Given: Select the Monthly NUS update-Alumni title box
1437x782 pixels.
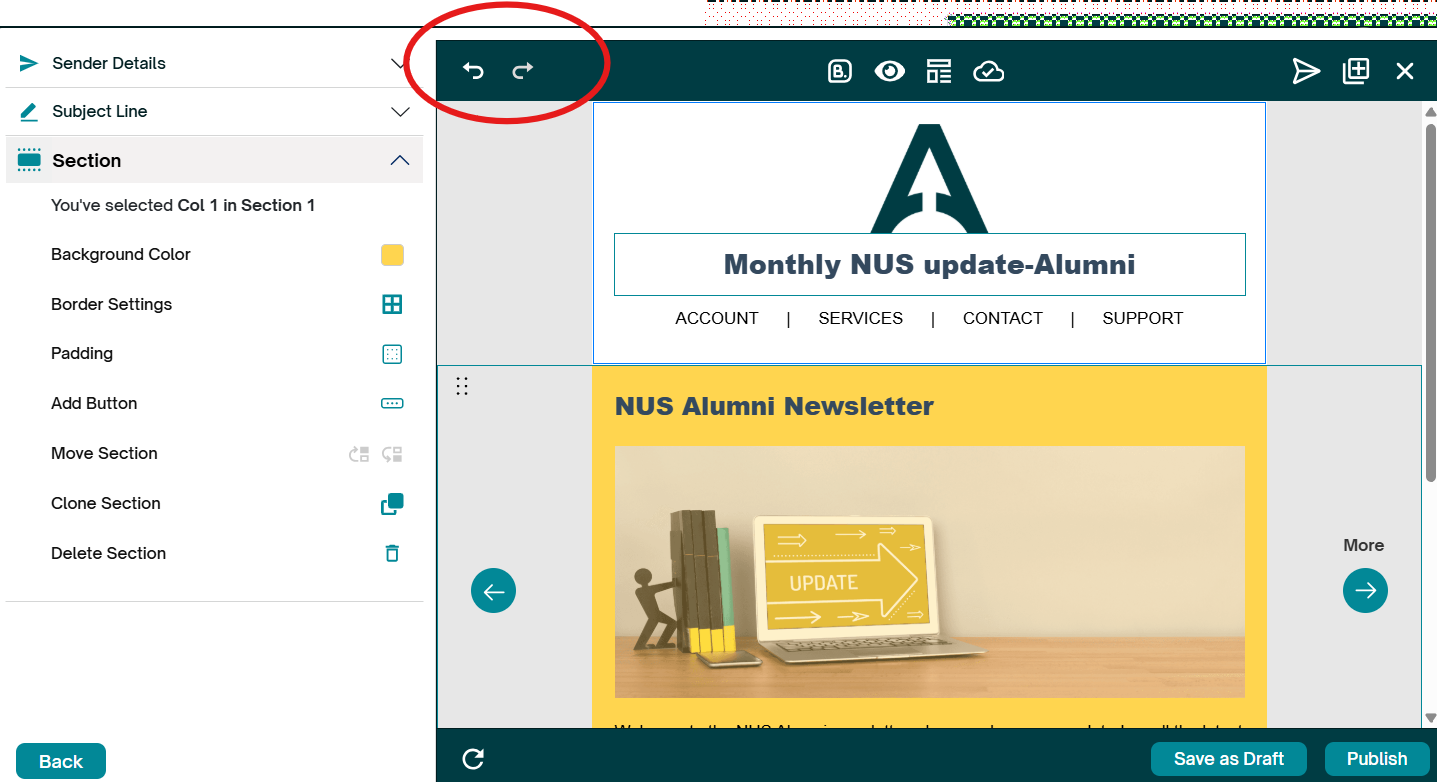Looking at the screenshot, I should [930, 265].
